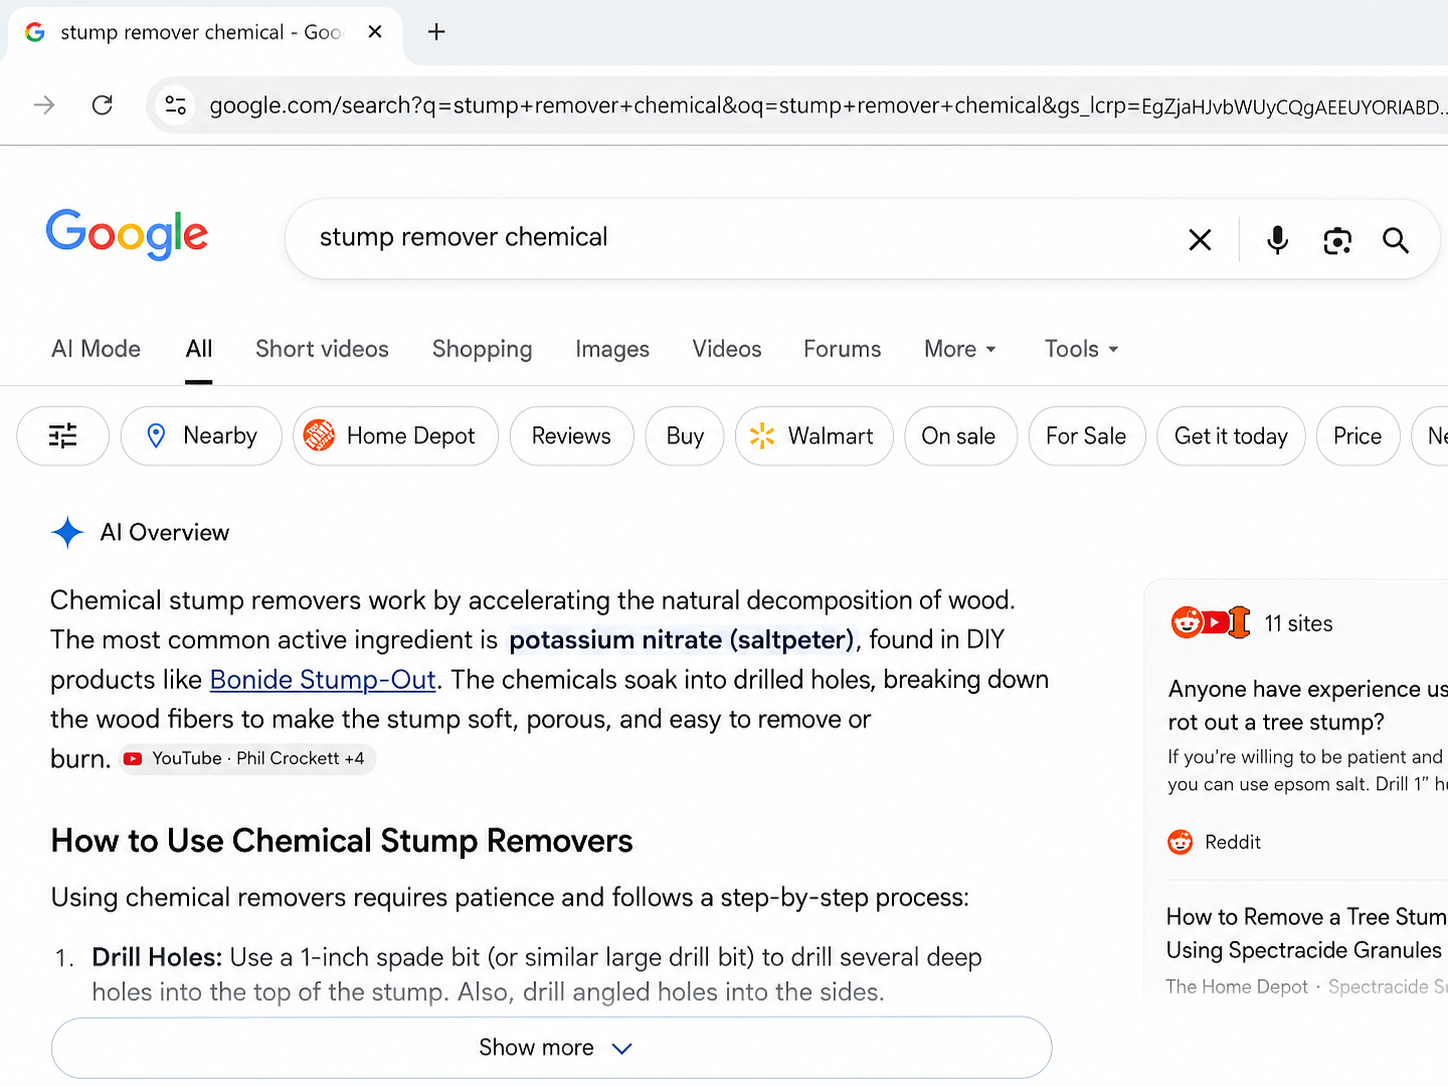This screenshot has height=1086, width=1448.
Task: Select the address bar URL
Action: (x=826, y=106)
